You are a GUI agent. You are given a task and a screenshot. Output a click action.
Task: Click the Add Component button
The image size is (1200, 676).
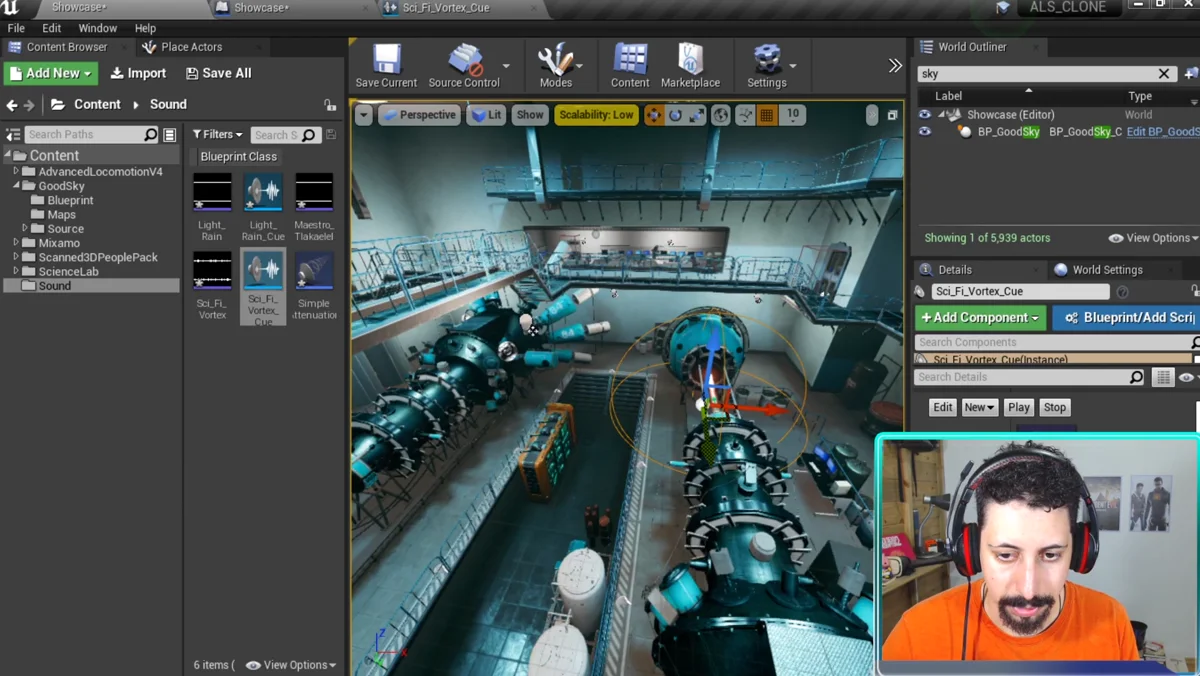click(x=980, y=317)
